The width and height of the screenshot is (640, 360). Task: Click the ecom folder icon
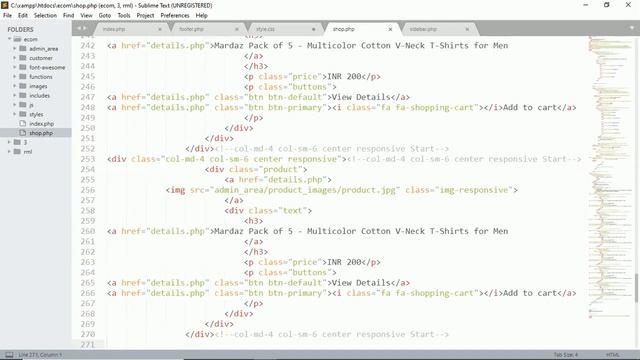[17, 39]
